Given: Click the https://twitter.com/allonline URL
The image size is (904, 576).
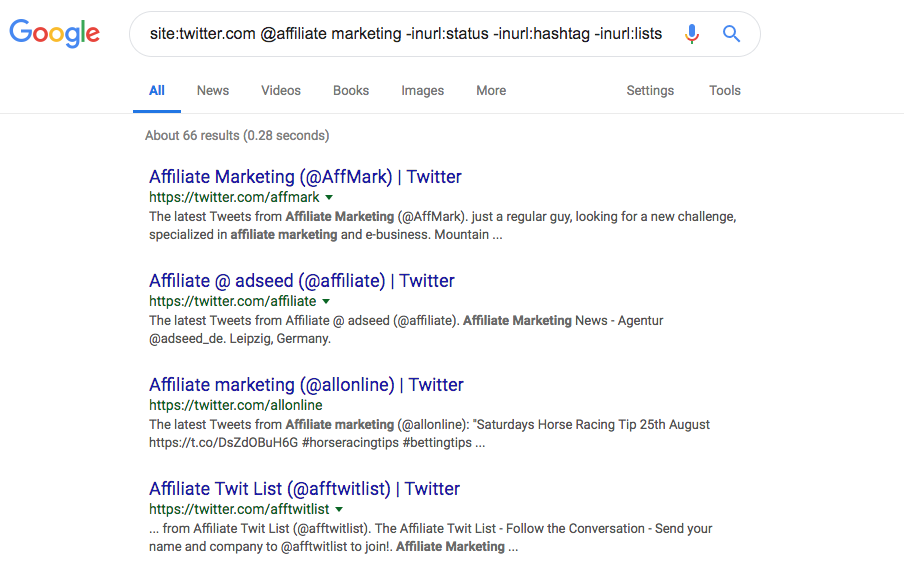Looking at the screenshot, I should click(236, 406).
